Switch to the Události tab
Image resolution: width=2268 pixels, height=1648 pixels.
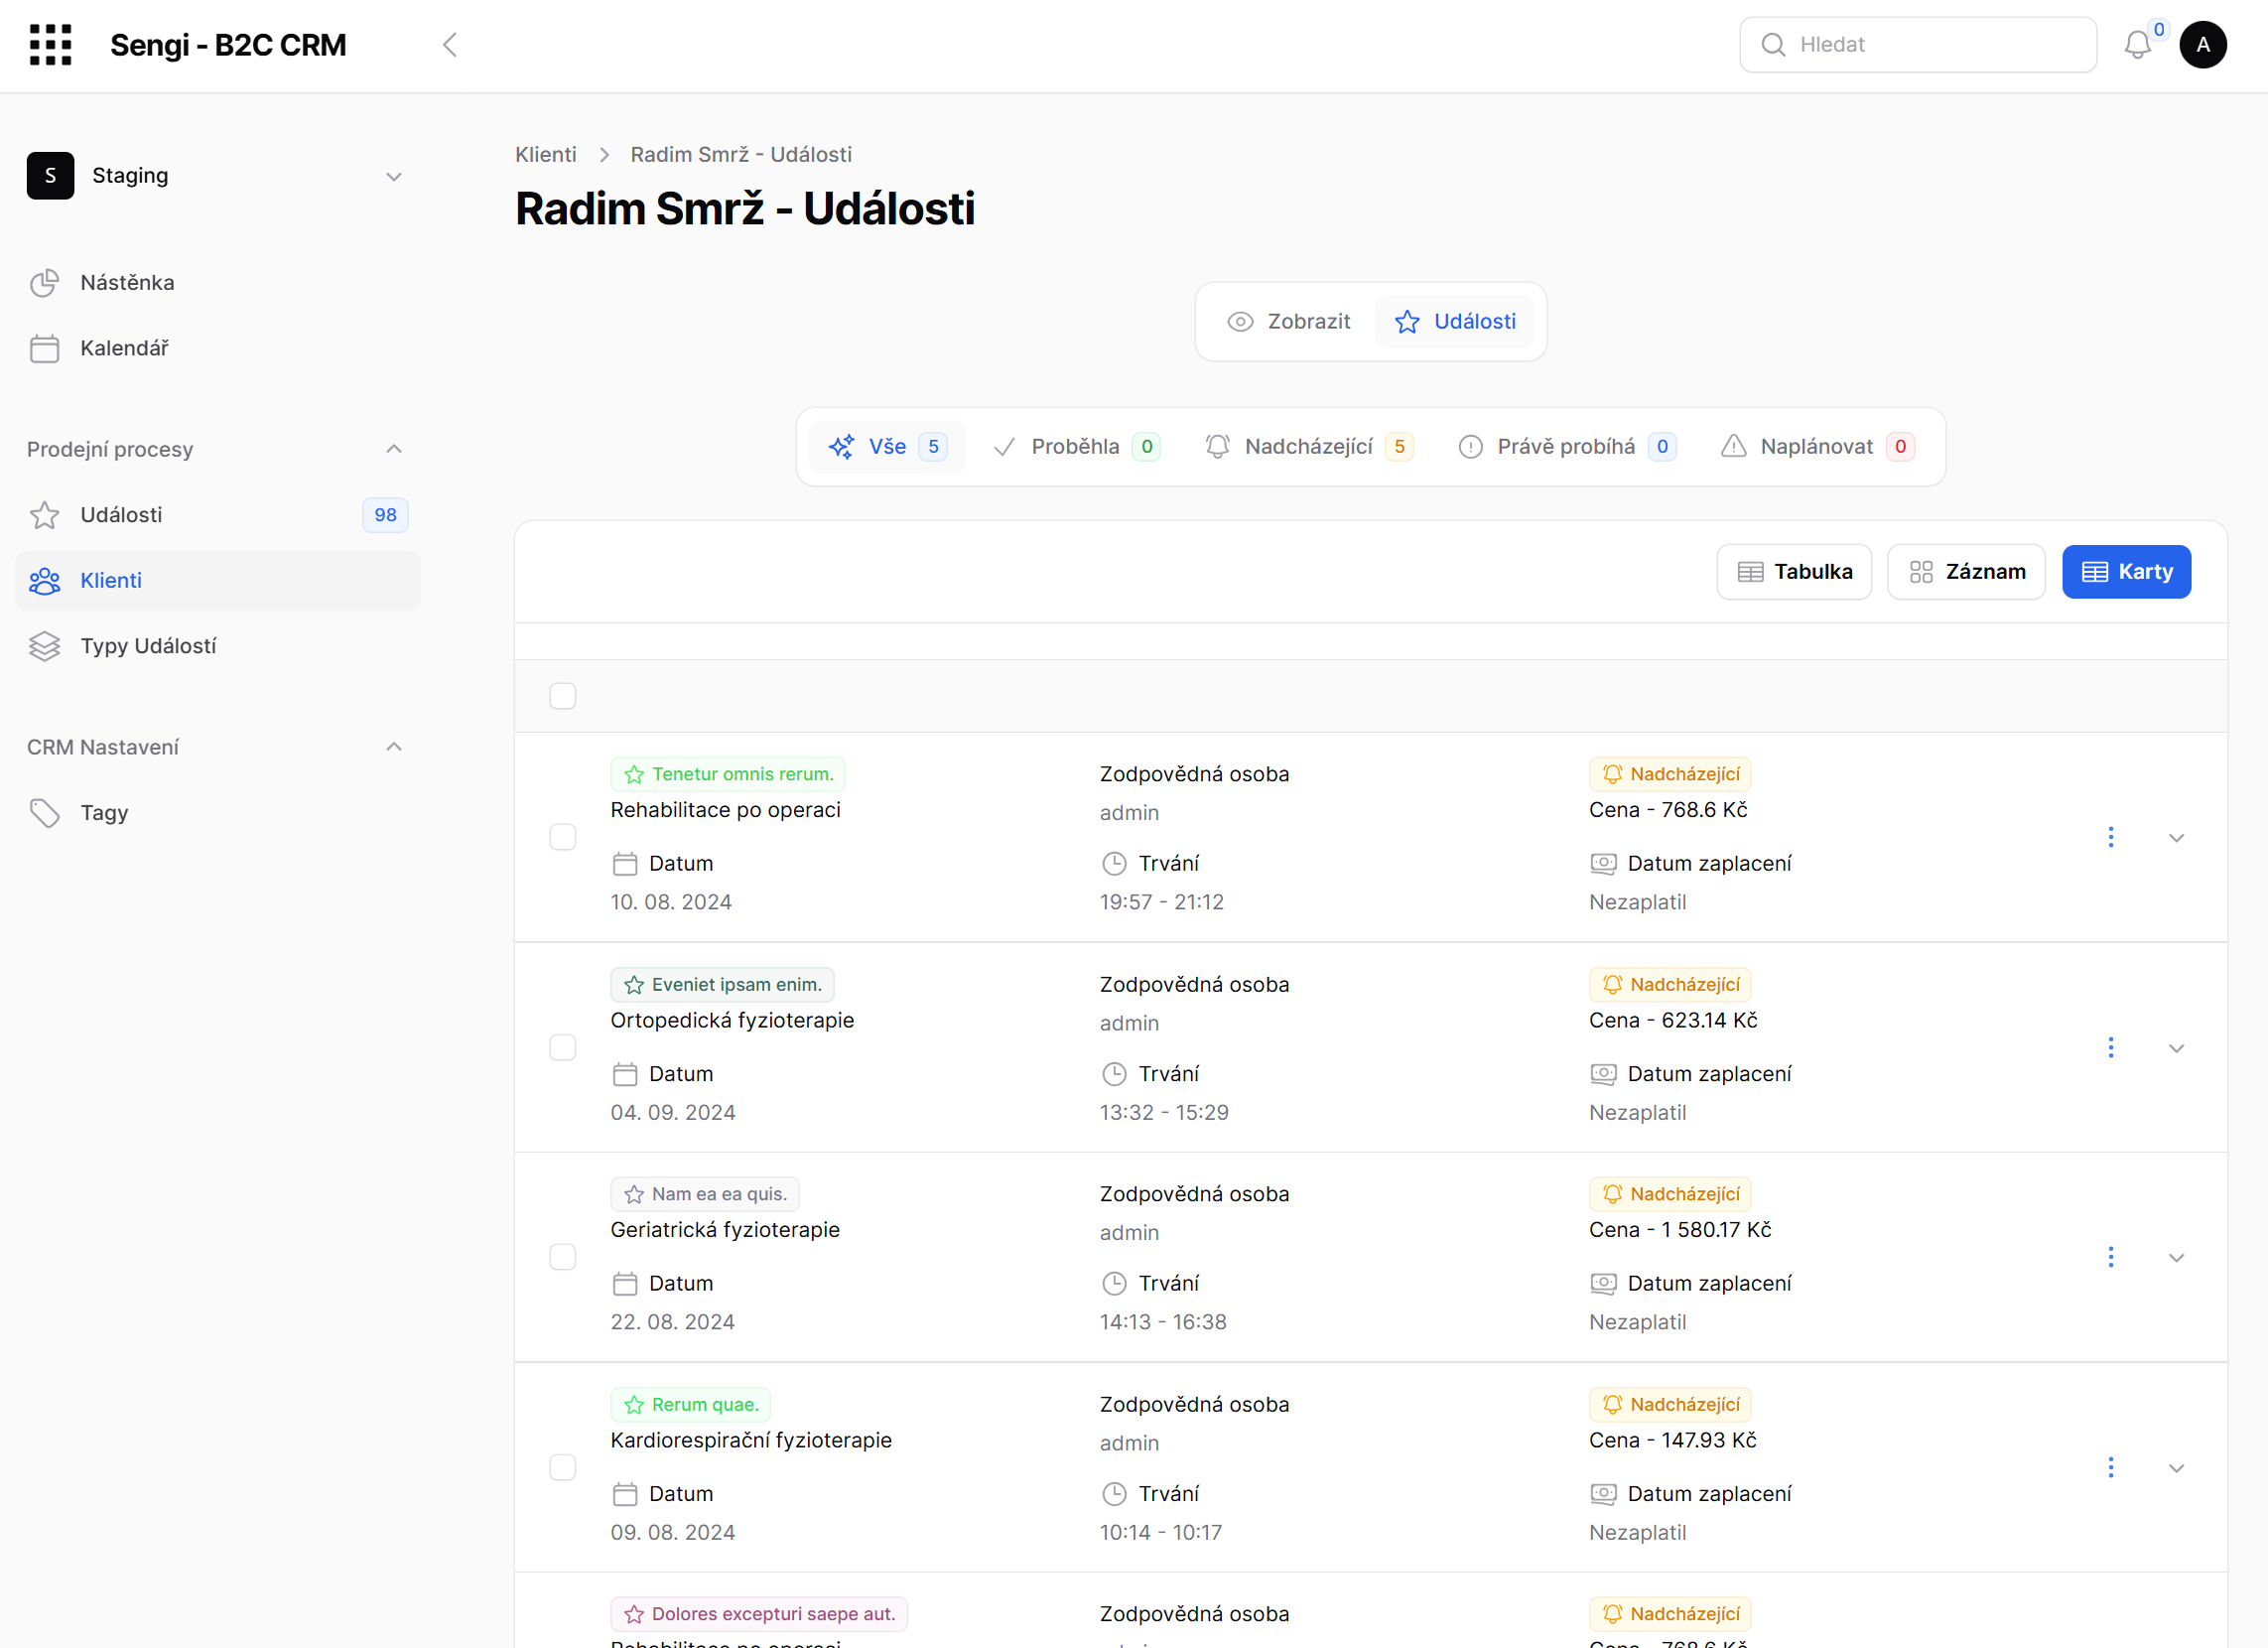[x=1454, y=322]
